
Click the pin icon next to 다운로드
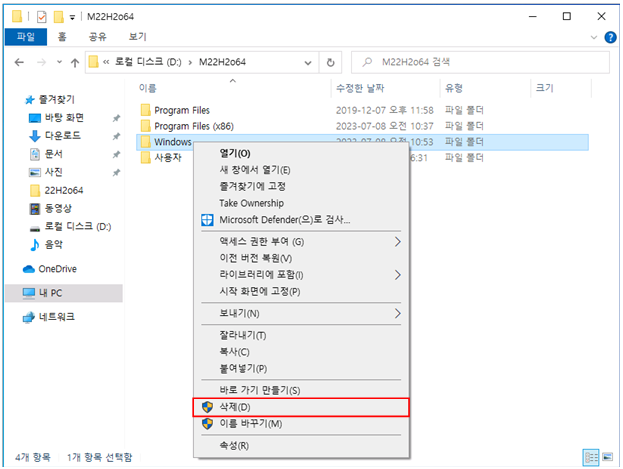116,136
